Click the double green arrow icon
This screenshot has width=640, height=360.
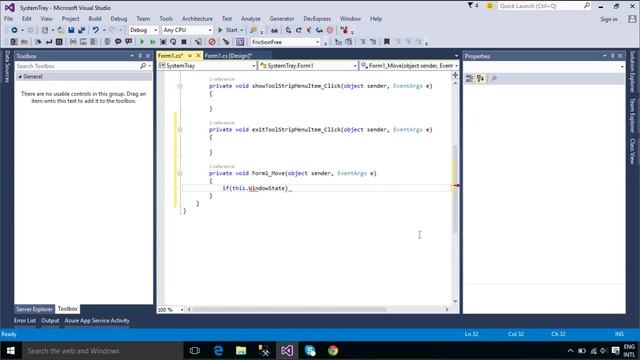coord(152,42)
